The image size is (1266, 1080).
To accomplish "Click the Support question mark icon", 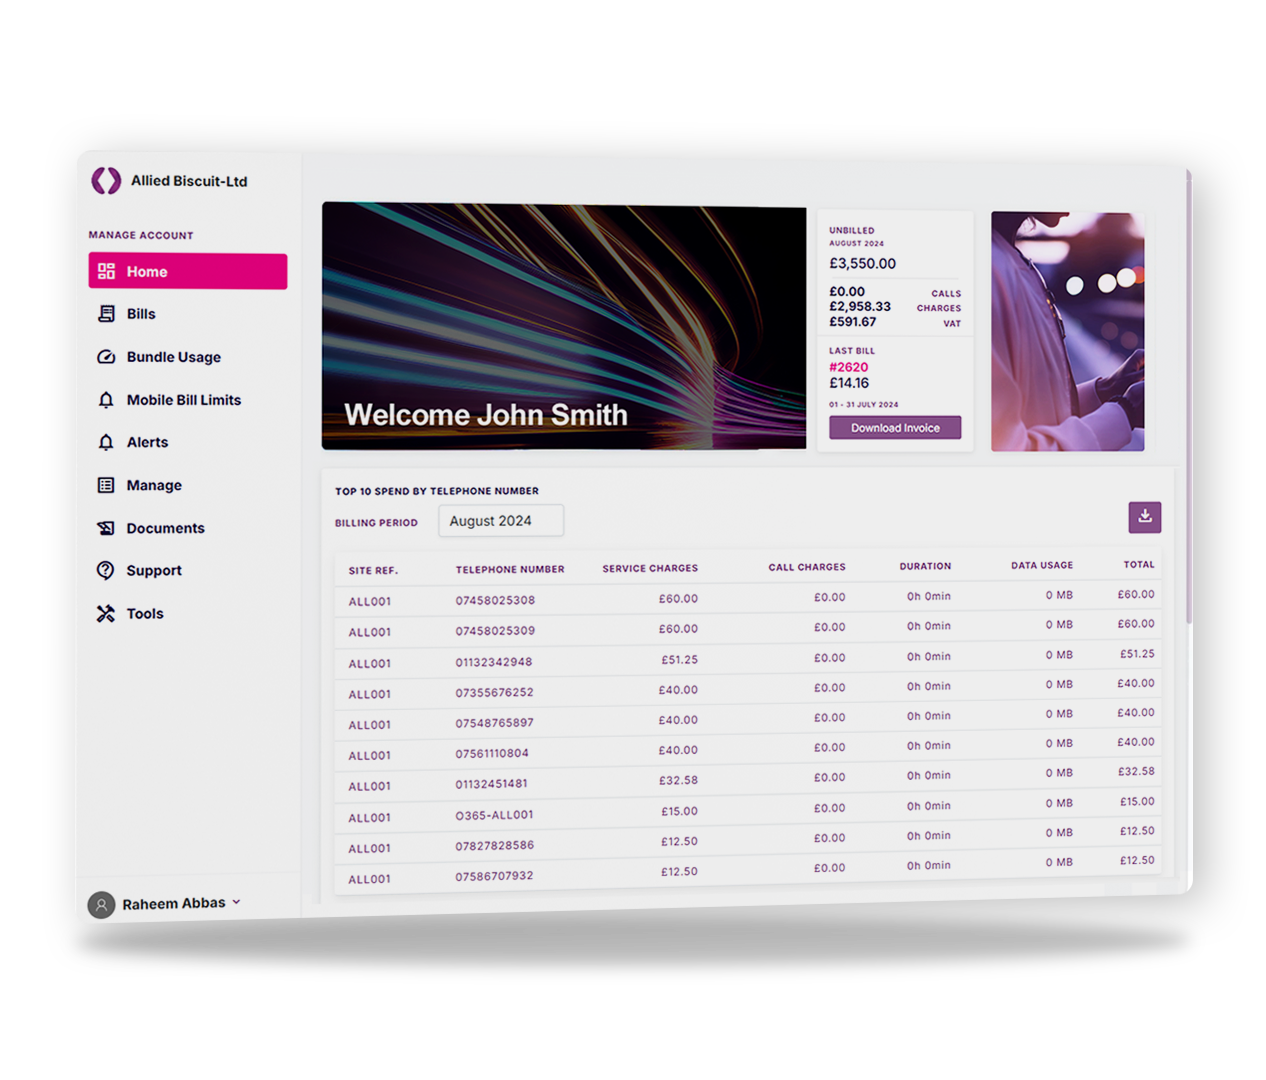I will click(x=106, y=570).
